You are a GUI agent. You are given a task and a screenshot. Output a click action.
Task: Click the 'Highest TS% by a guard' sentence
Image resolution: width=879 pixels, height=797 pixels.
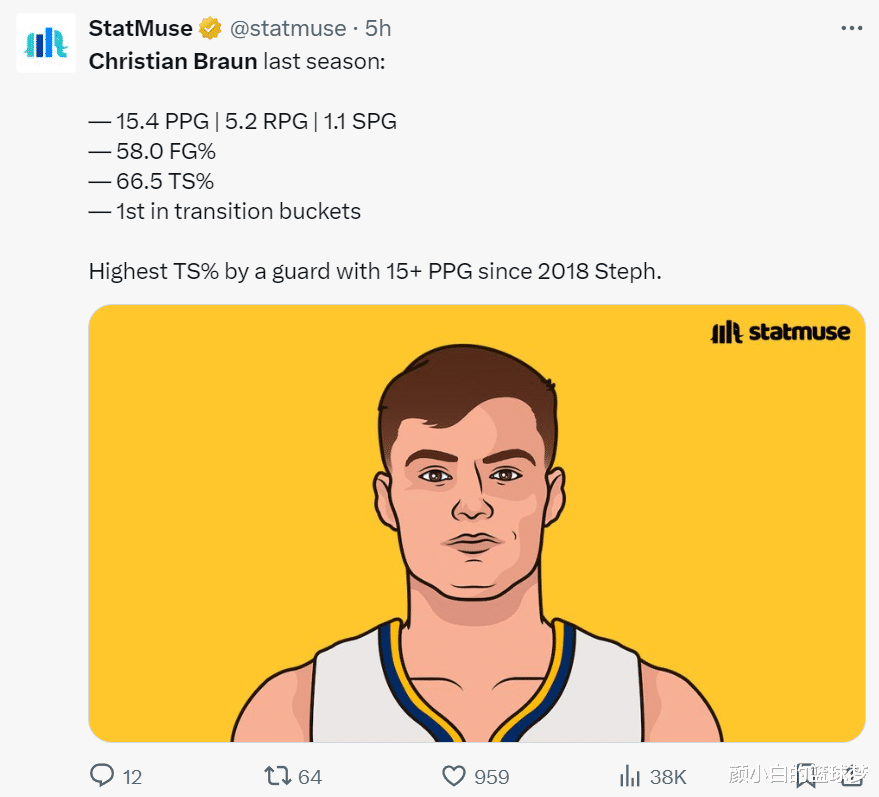pyautogui.click(x=375, y=271)
